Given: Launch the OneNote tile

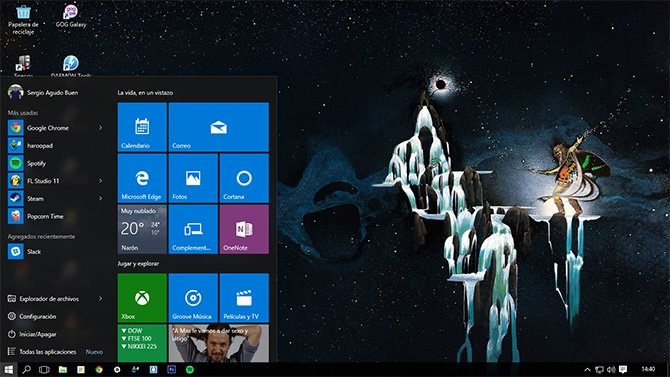Looking at the screenshot, I should 244,229.
